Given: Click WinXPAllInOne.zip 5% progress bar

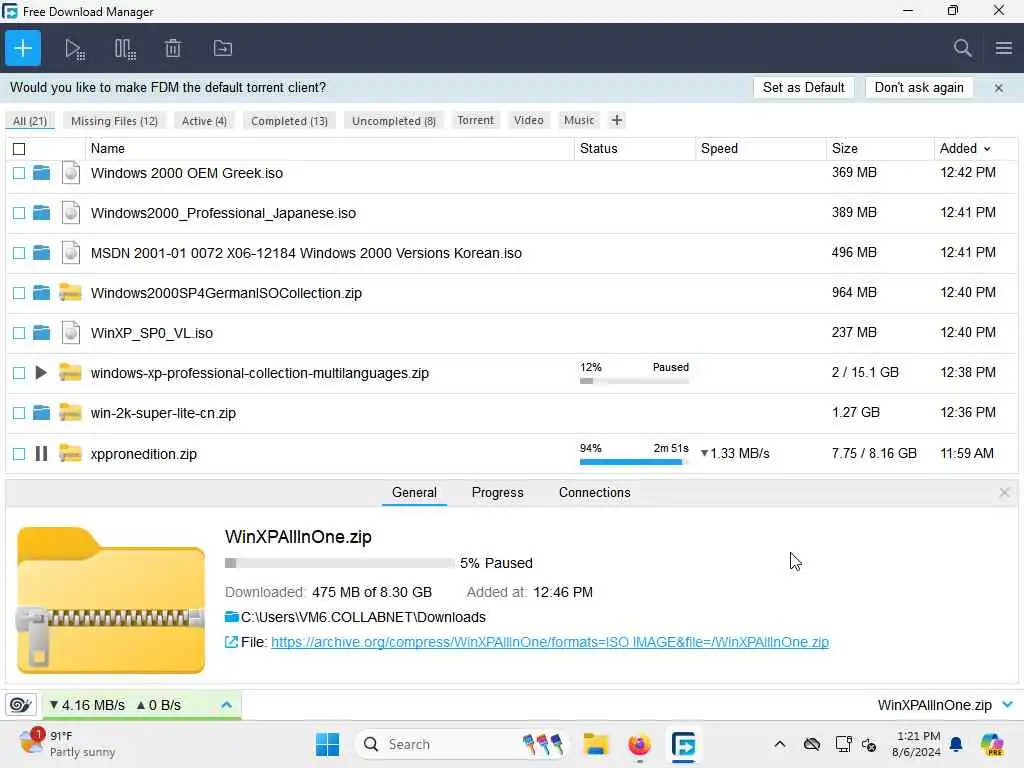Looking at the screenshot, I should tap(339, 563).
